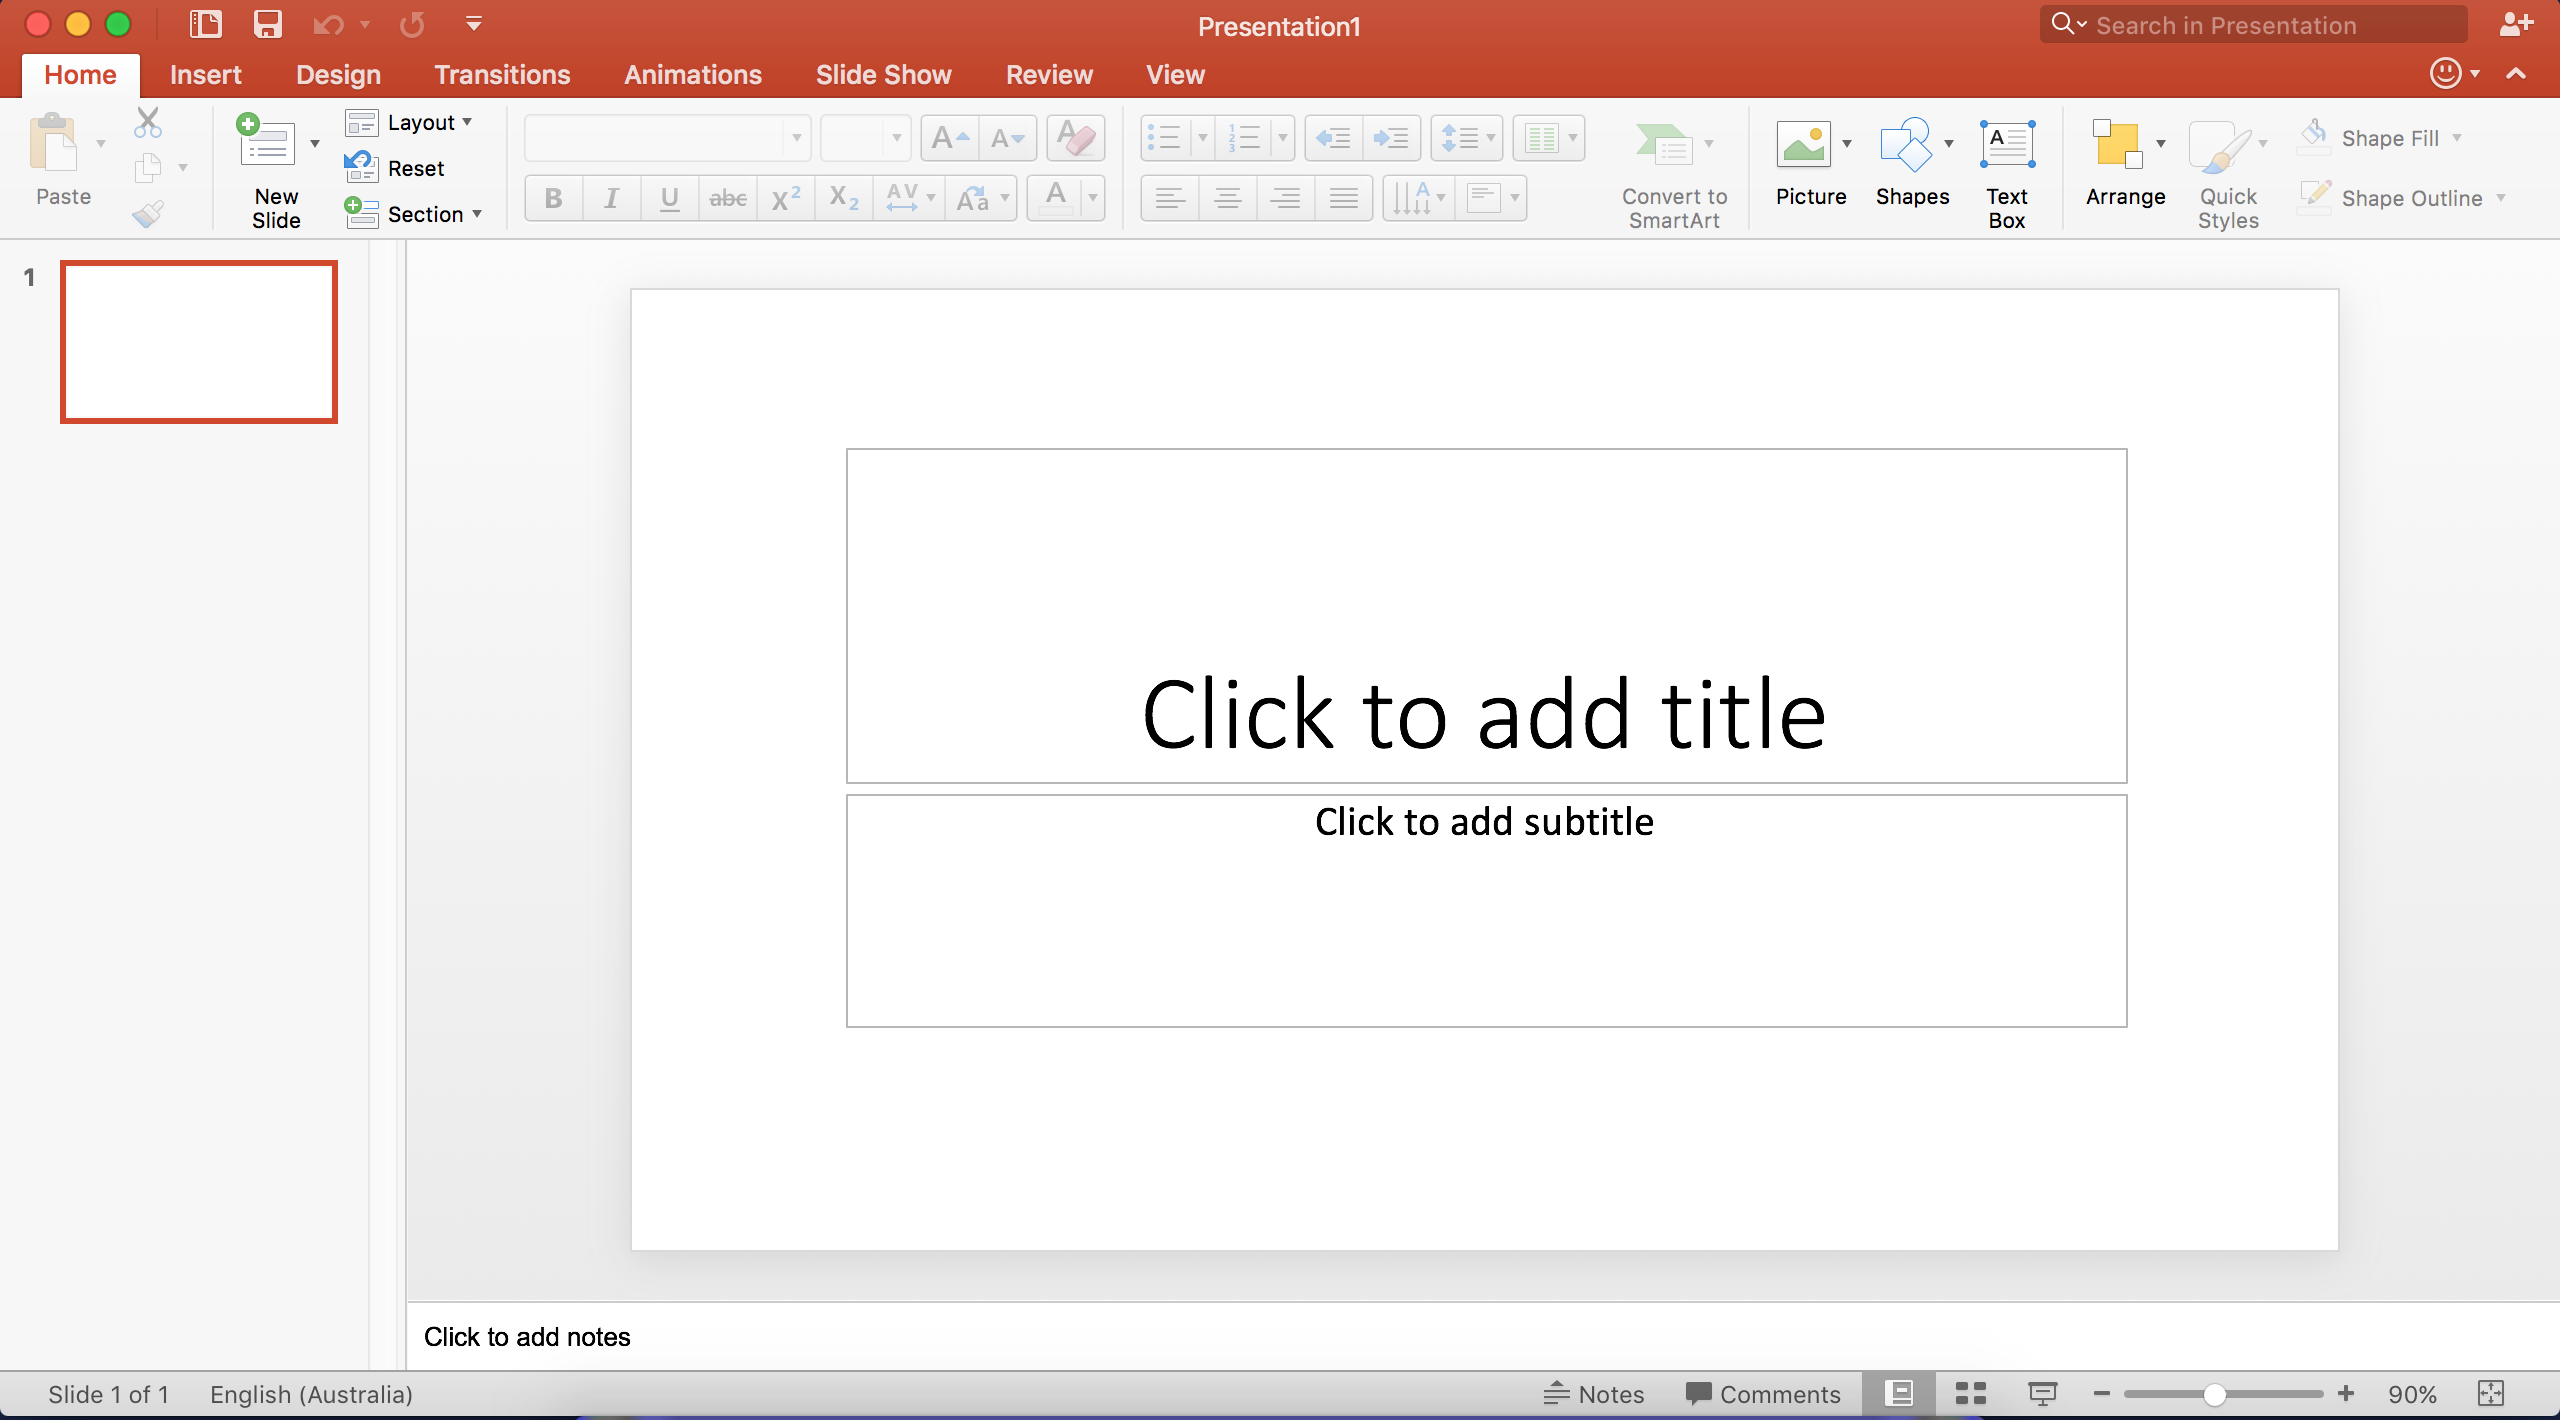Toggle Normal view button in status bar

[x=1899, y=1394]
